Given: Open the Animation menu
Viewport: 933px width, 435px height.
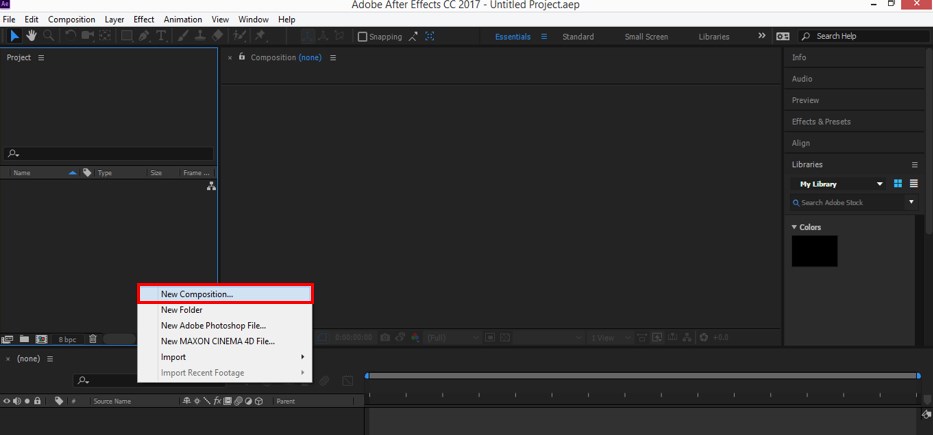Looking at the screenshot, I should point(183,20).
